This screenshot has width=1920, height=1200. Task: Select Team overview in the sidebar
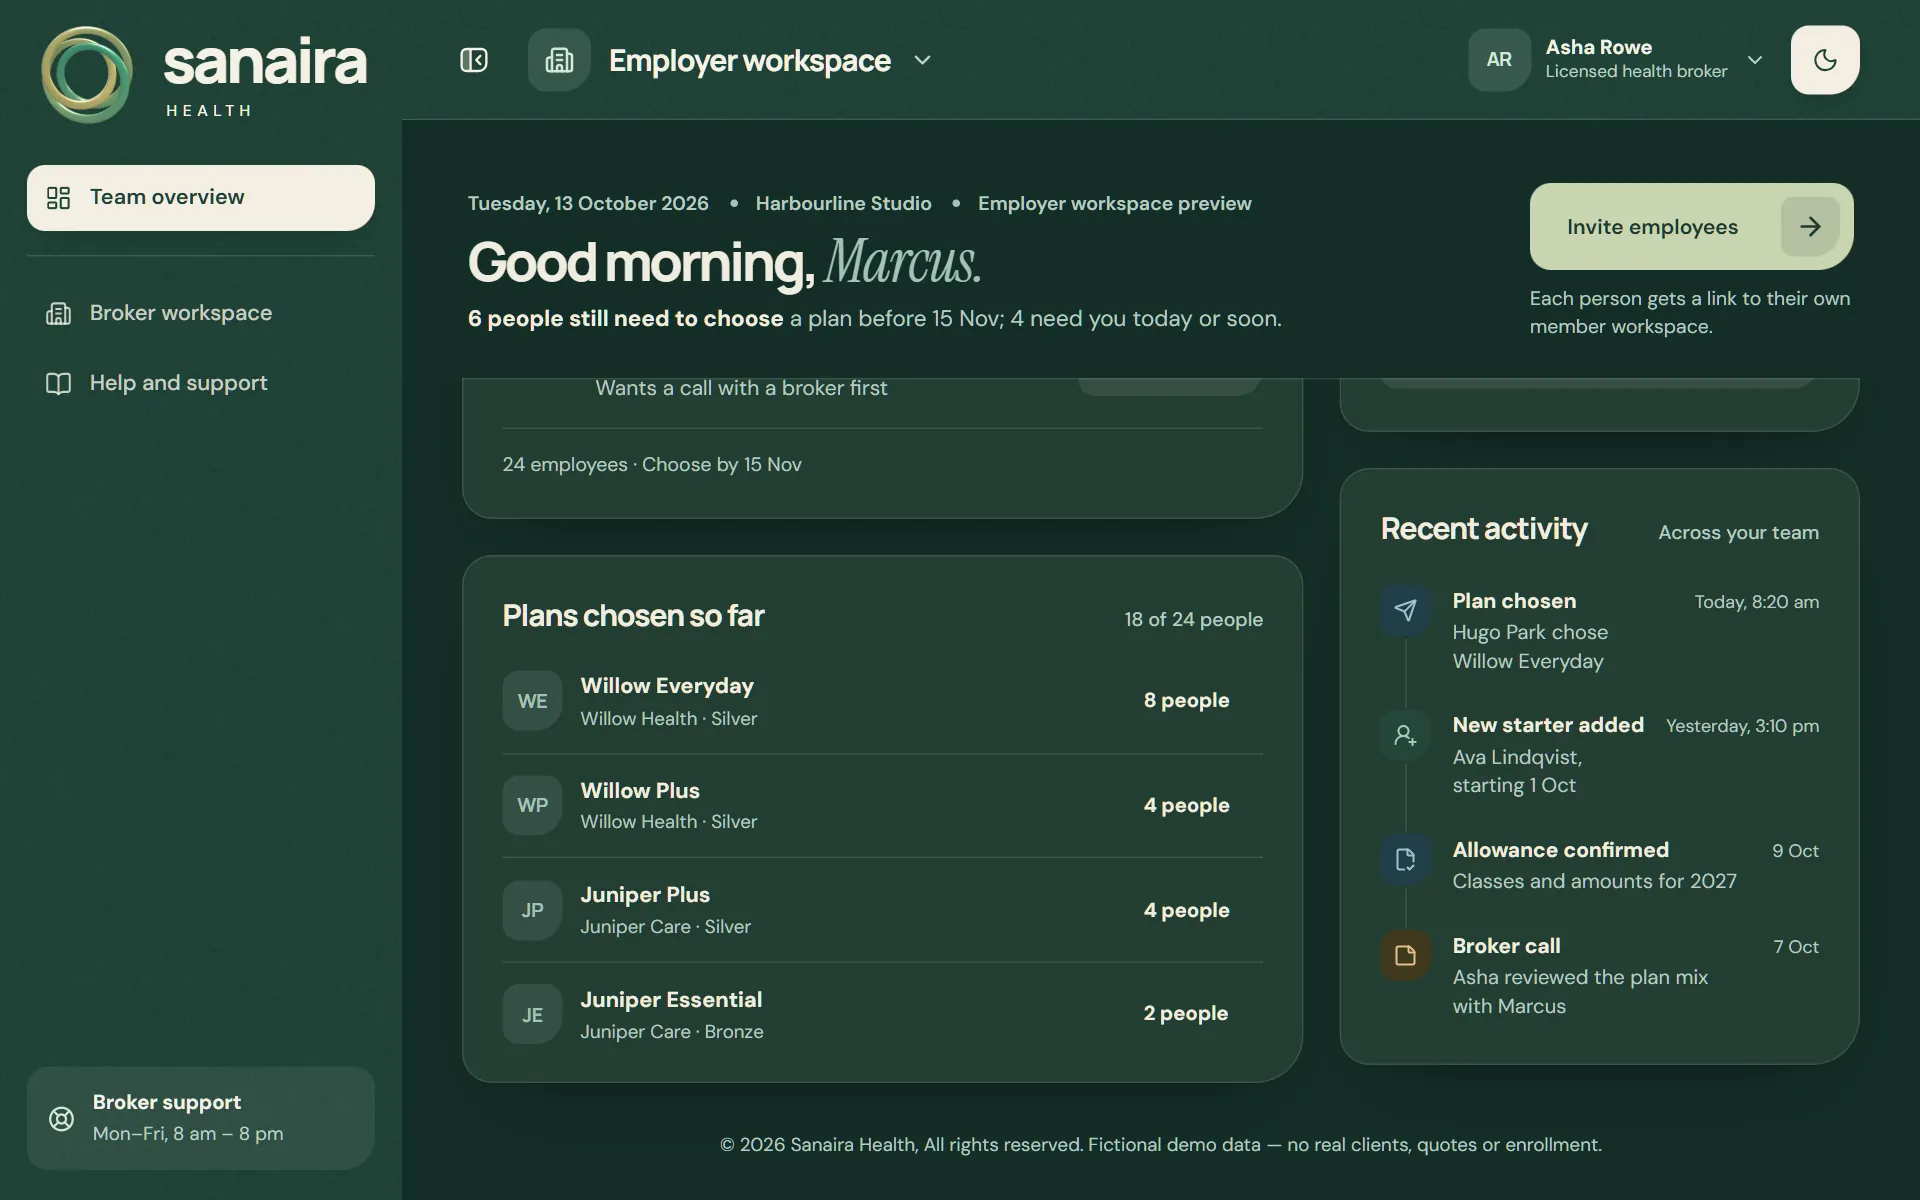(201, 198)
